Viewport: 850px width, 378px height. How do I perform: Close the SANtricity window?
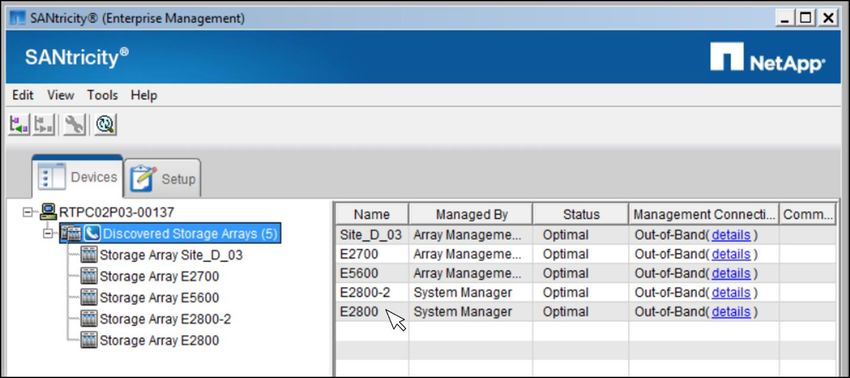click(828, 18)
